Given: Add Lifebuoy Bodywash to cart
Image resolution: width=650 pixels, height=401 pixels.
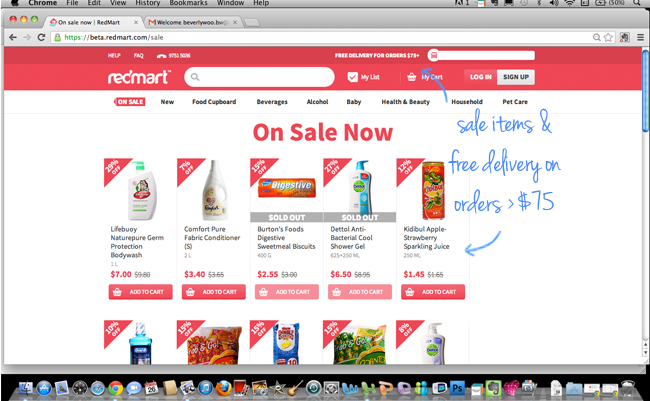Looking at the screenshot, I should [x=141, y=292].
